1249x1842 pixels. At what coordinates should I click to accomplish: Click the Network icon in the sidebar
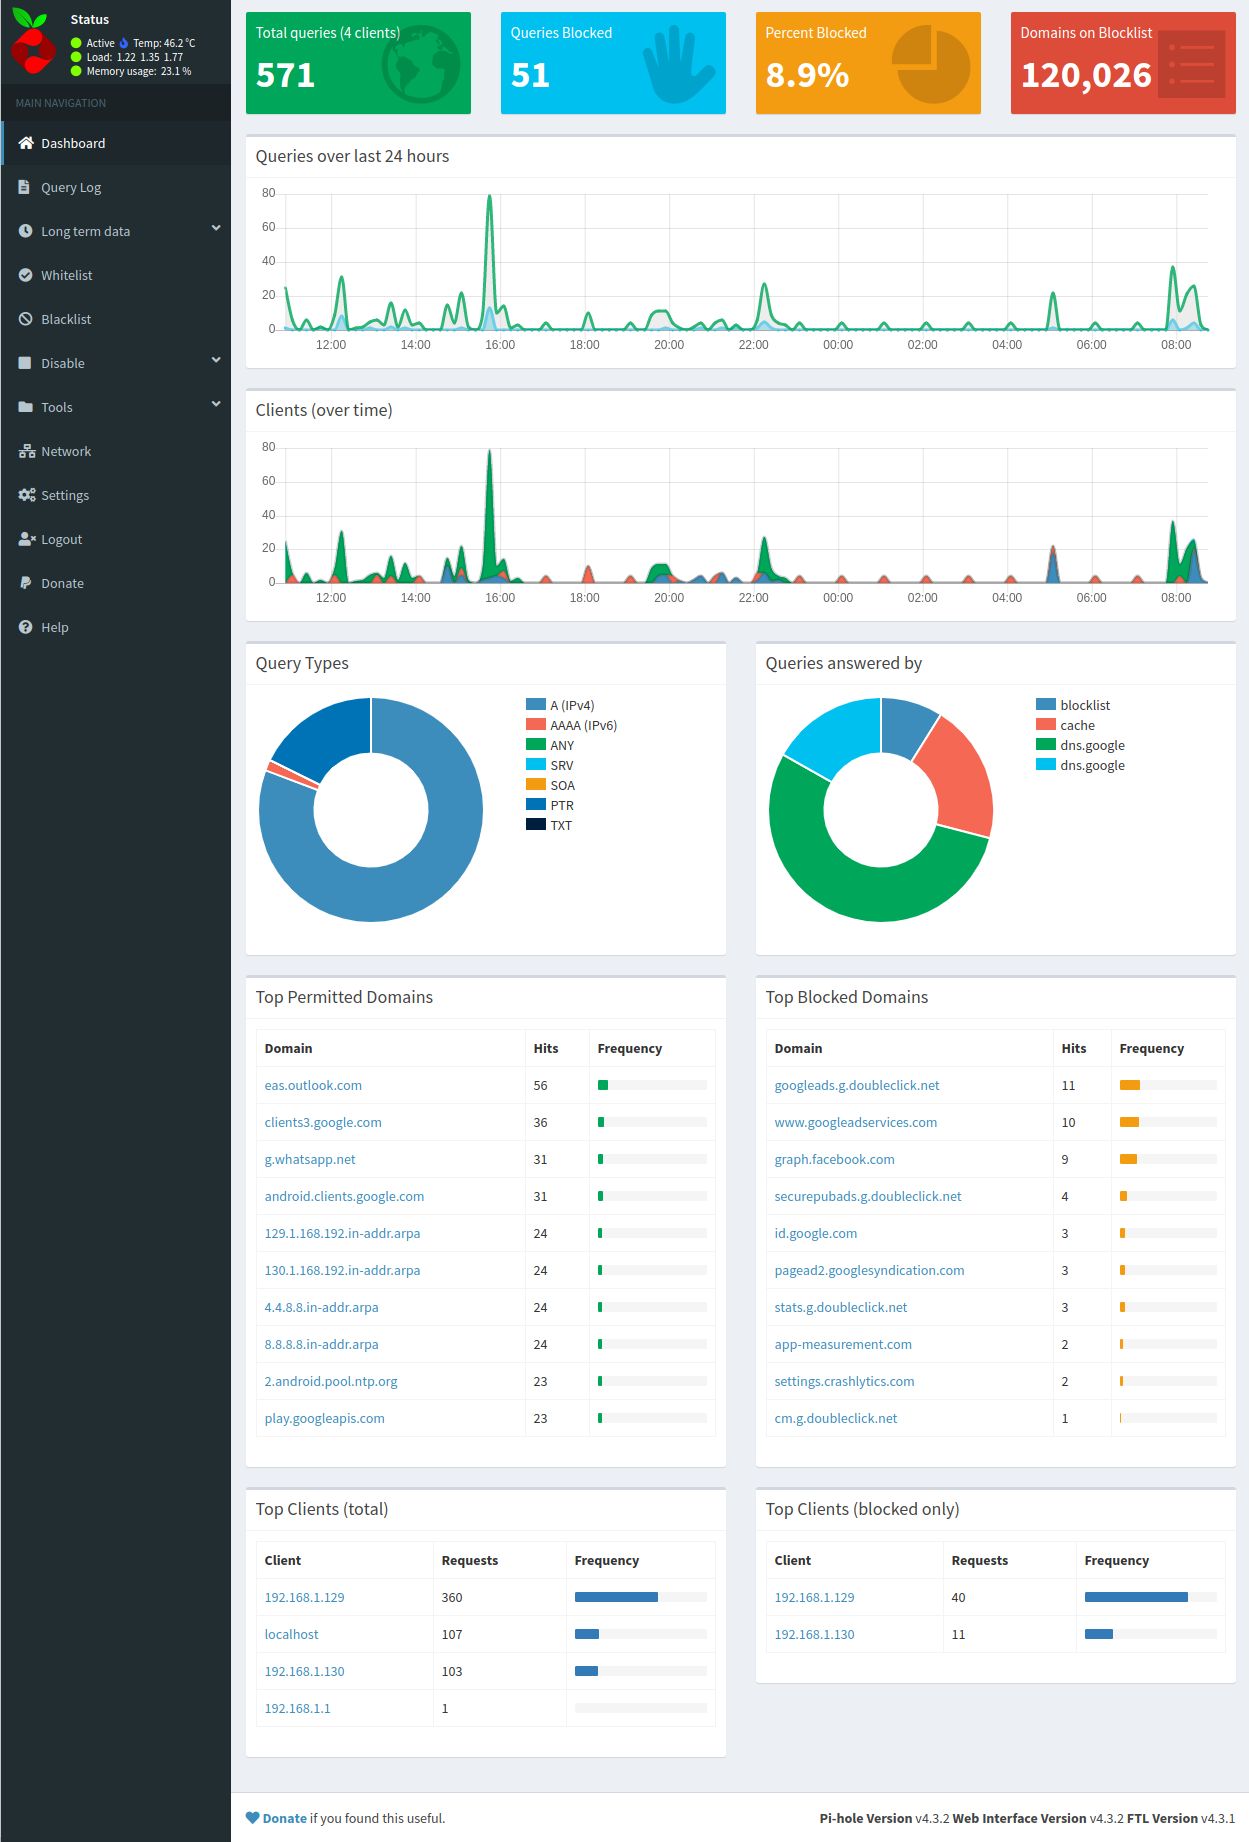click(x=27, y=451)
